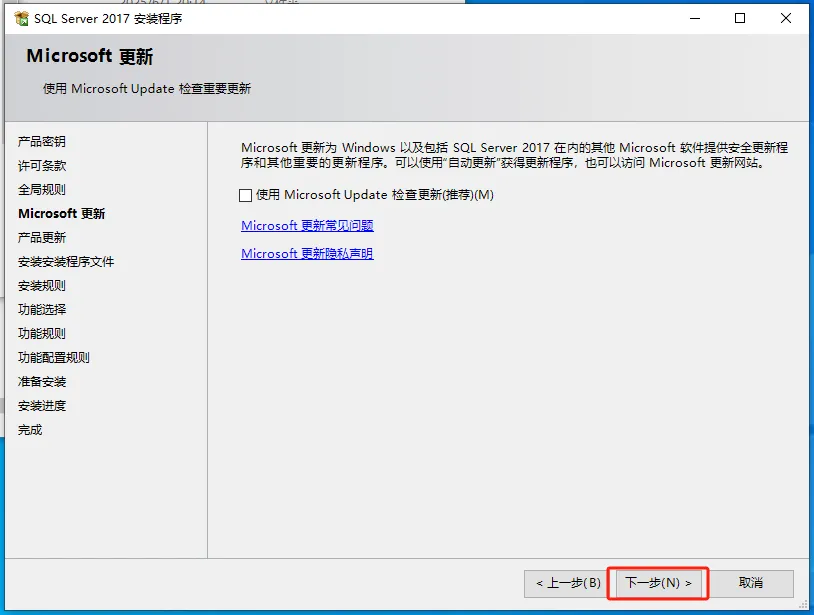Screen dimensions: 814x615
Task: Open the Microsoft 更新隐私声明 link
Action: [x=307, y=253]
